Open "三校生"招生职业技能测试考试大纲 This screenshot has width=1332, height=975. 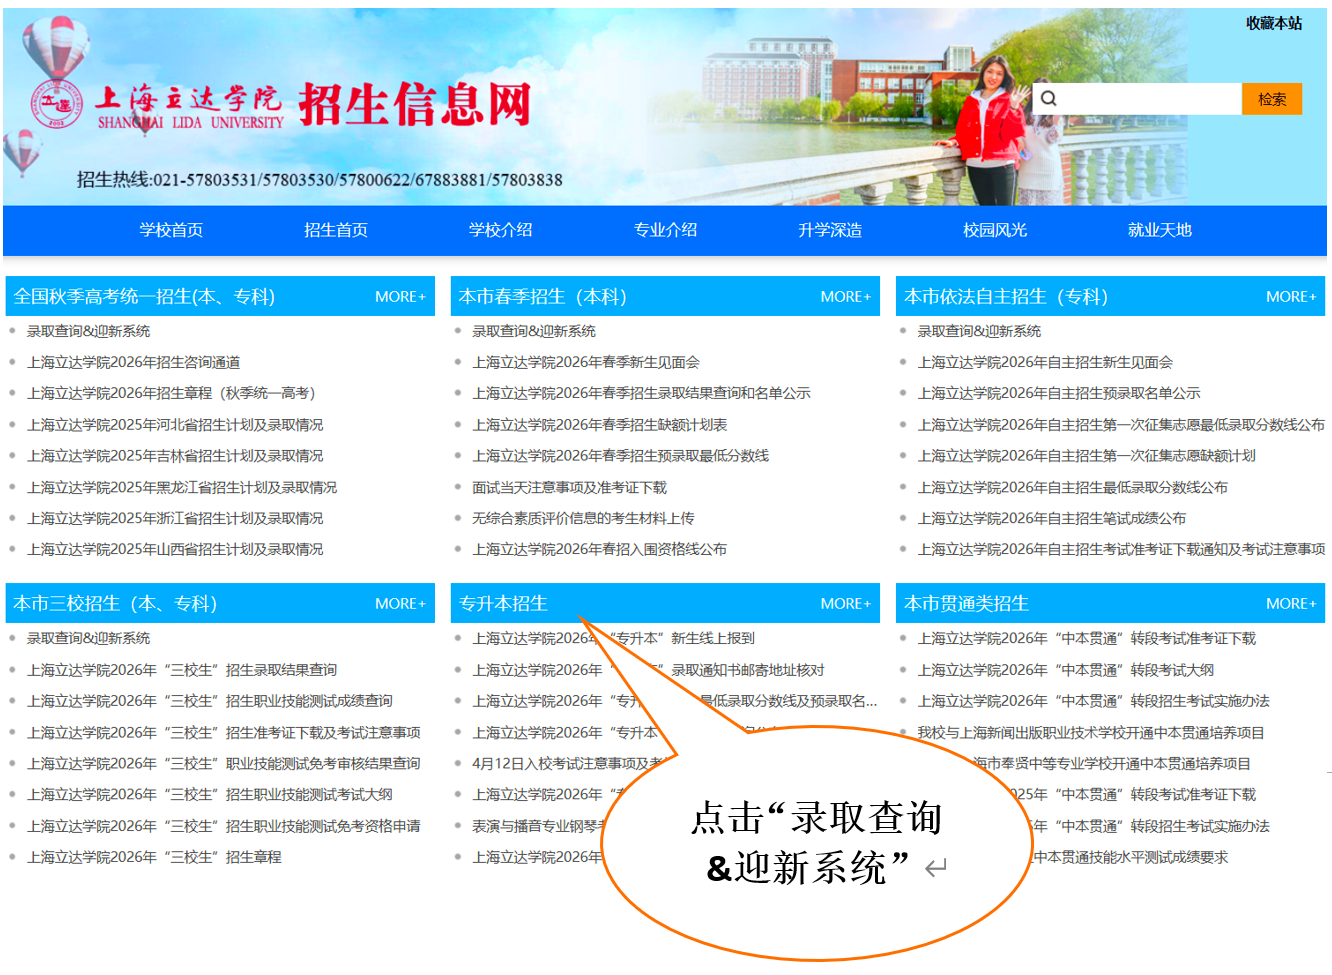[210, 795]
